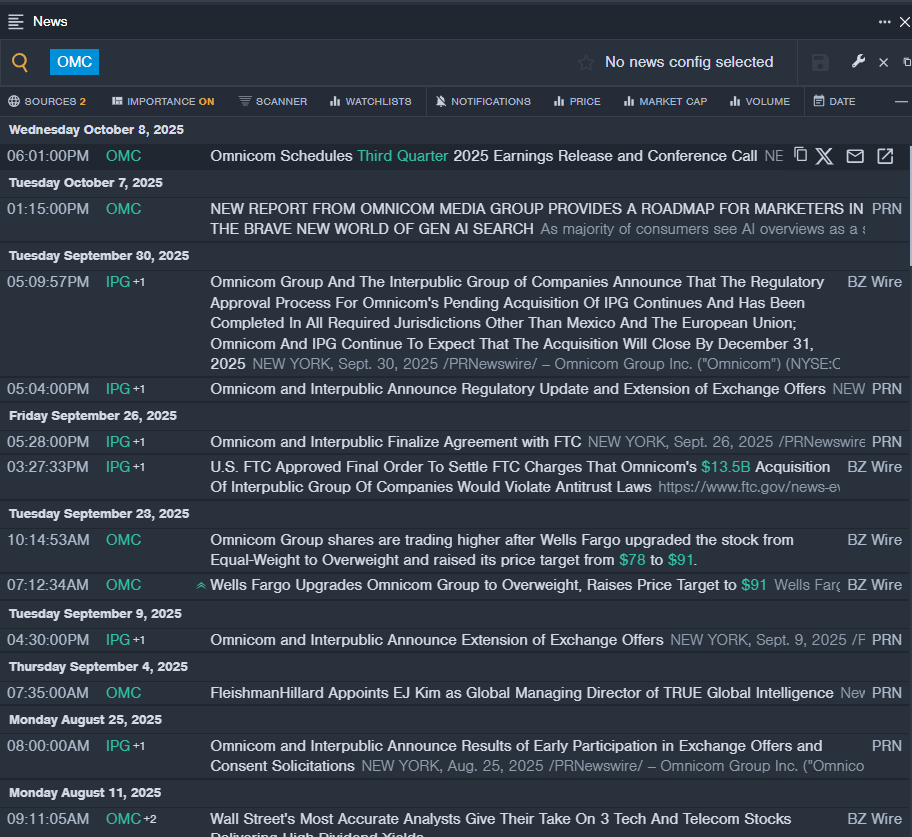Click the OMC ticker on FleishmanHillard story

123,693
